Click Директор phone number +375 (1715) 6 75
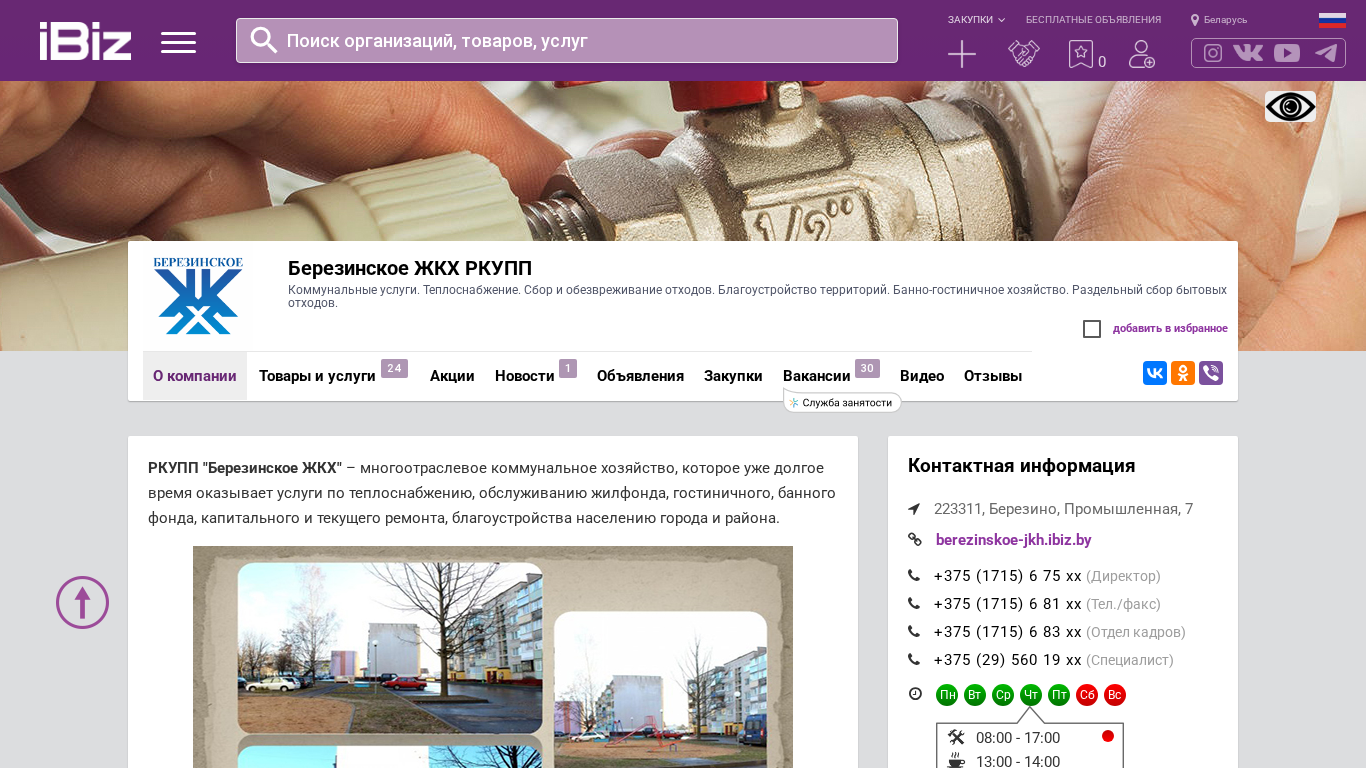Image resolution: width=1366 pixels, height=768 pixels. pyautogui.click(x=1008, y=576)
